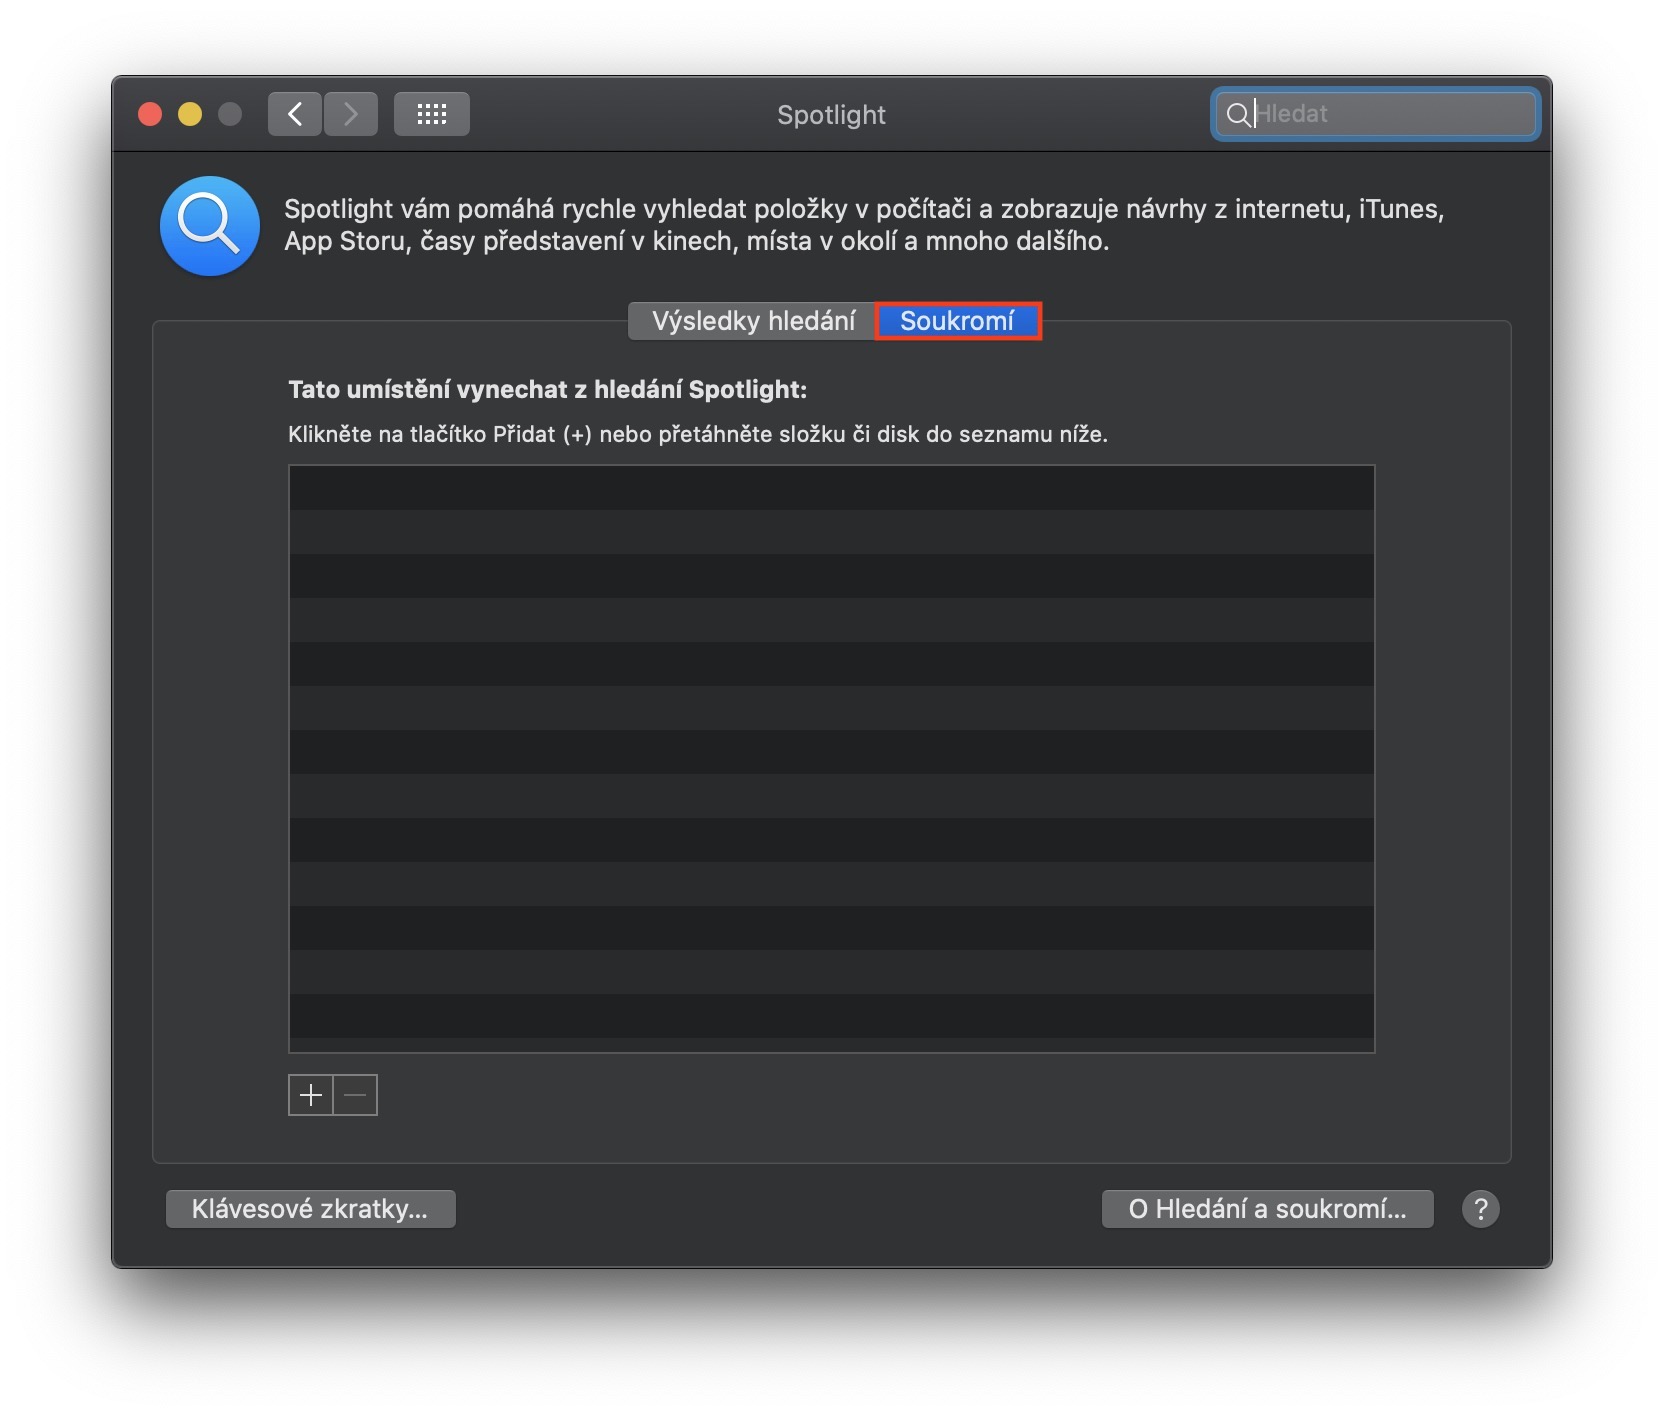
Task: Click the Spotlight description paragraph
Action: 864,225
